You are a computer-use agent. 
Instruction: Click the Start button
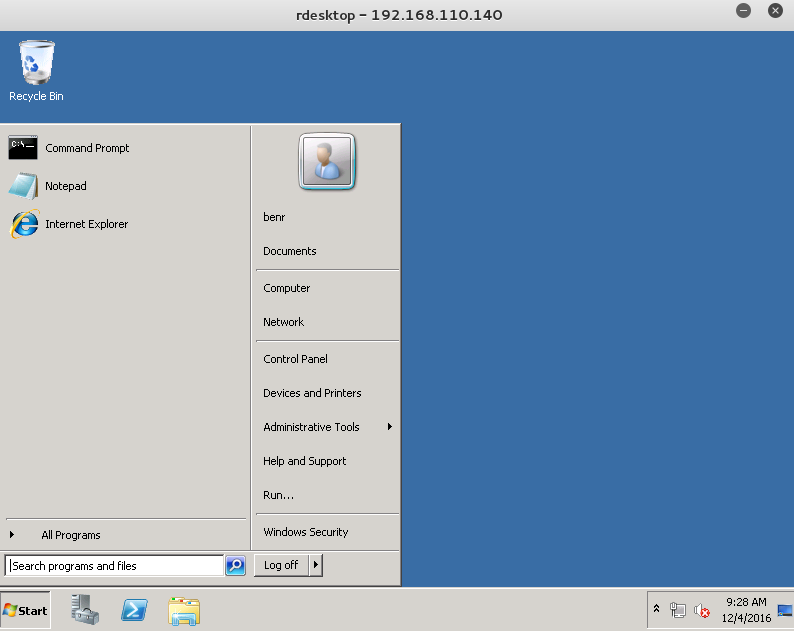tap(26, 610)
